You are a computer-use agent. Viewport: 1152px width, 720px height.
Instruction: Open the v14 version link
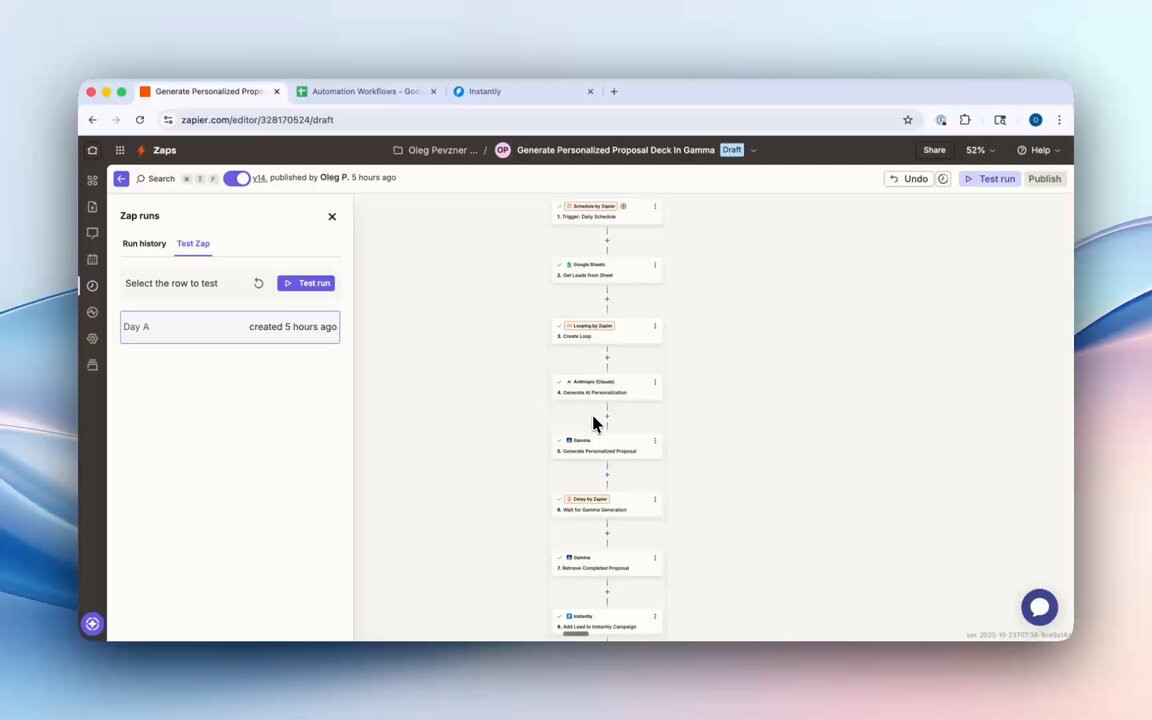pos(259,178)
